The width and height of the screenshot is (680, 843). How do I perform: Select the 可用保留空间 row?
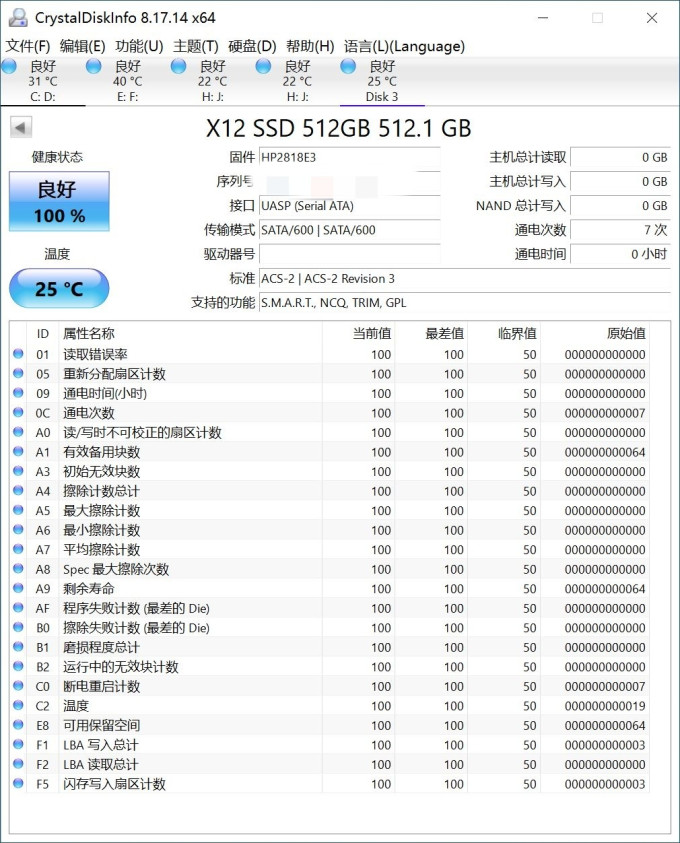[330, 725]
